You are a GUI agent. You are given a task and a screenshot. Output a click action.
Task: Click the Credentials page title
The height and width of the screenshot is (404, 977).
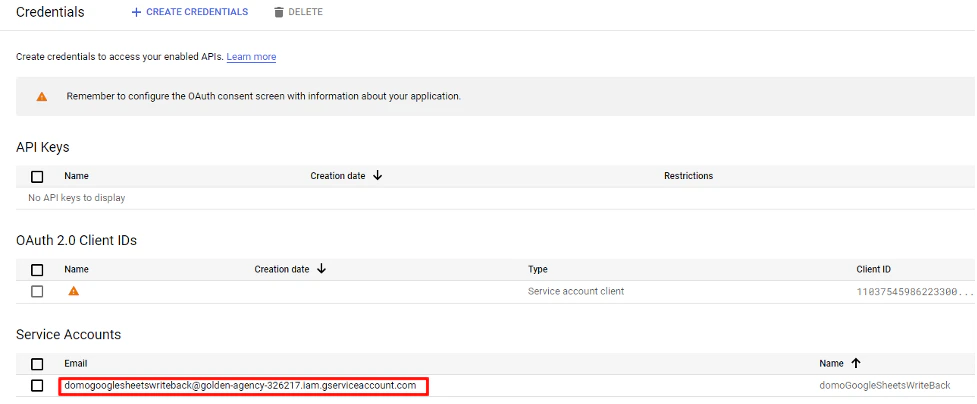pyautogui.click(x=50, y=12)
